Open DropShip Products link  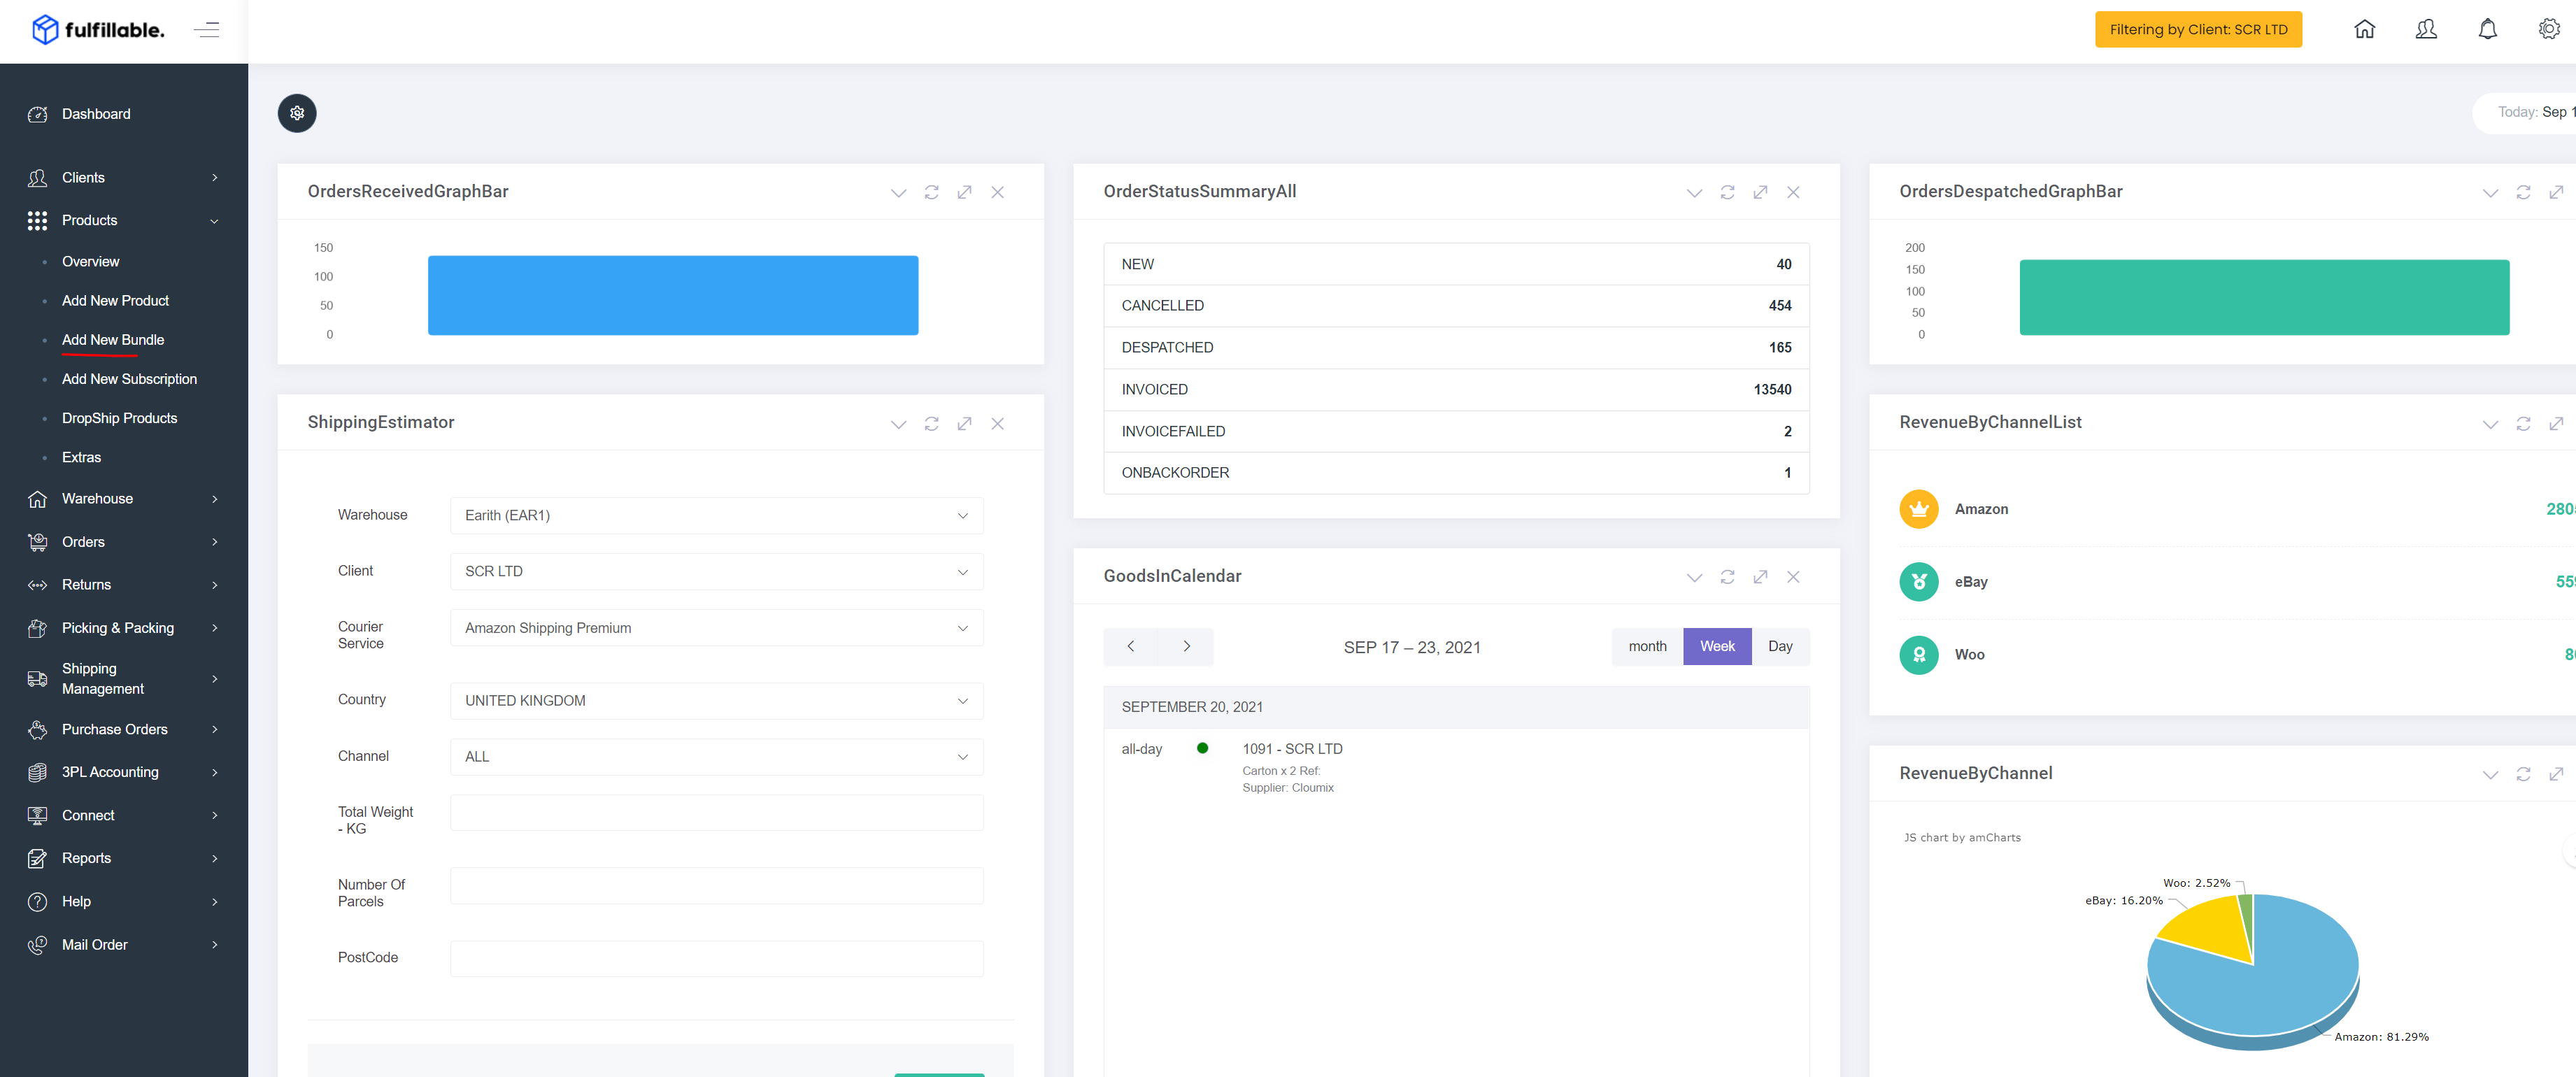(x=119, y=418)
